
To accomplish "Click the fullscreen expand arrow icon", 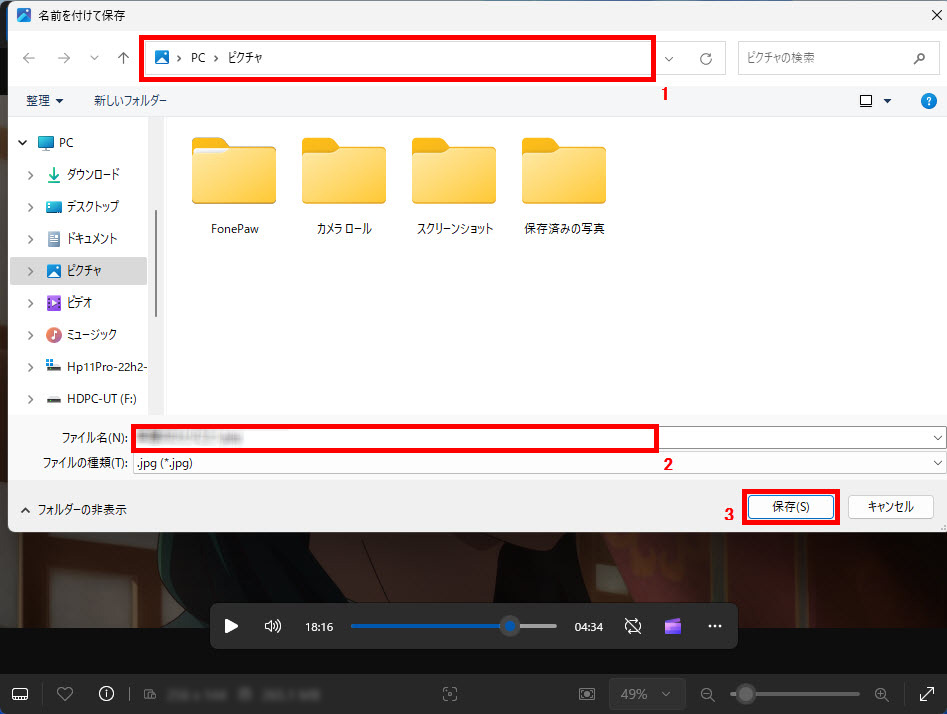I will 925,693.
